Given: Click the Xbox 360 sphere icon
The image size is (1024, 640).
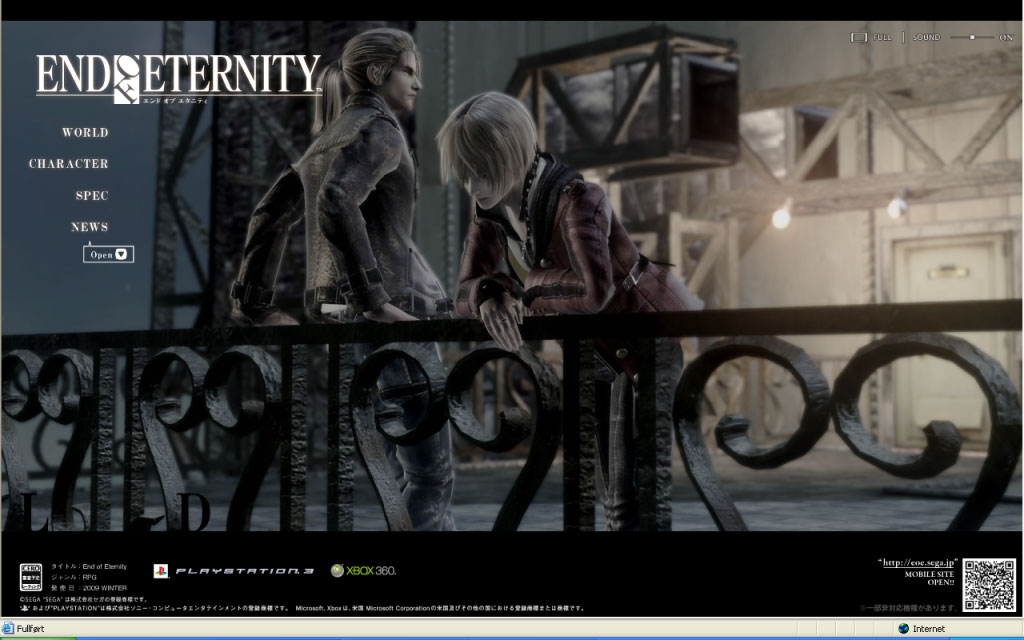Looking at the screenshot, I should click(x=337, y=571).
